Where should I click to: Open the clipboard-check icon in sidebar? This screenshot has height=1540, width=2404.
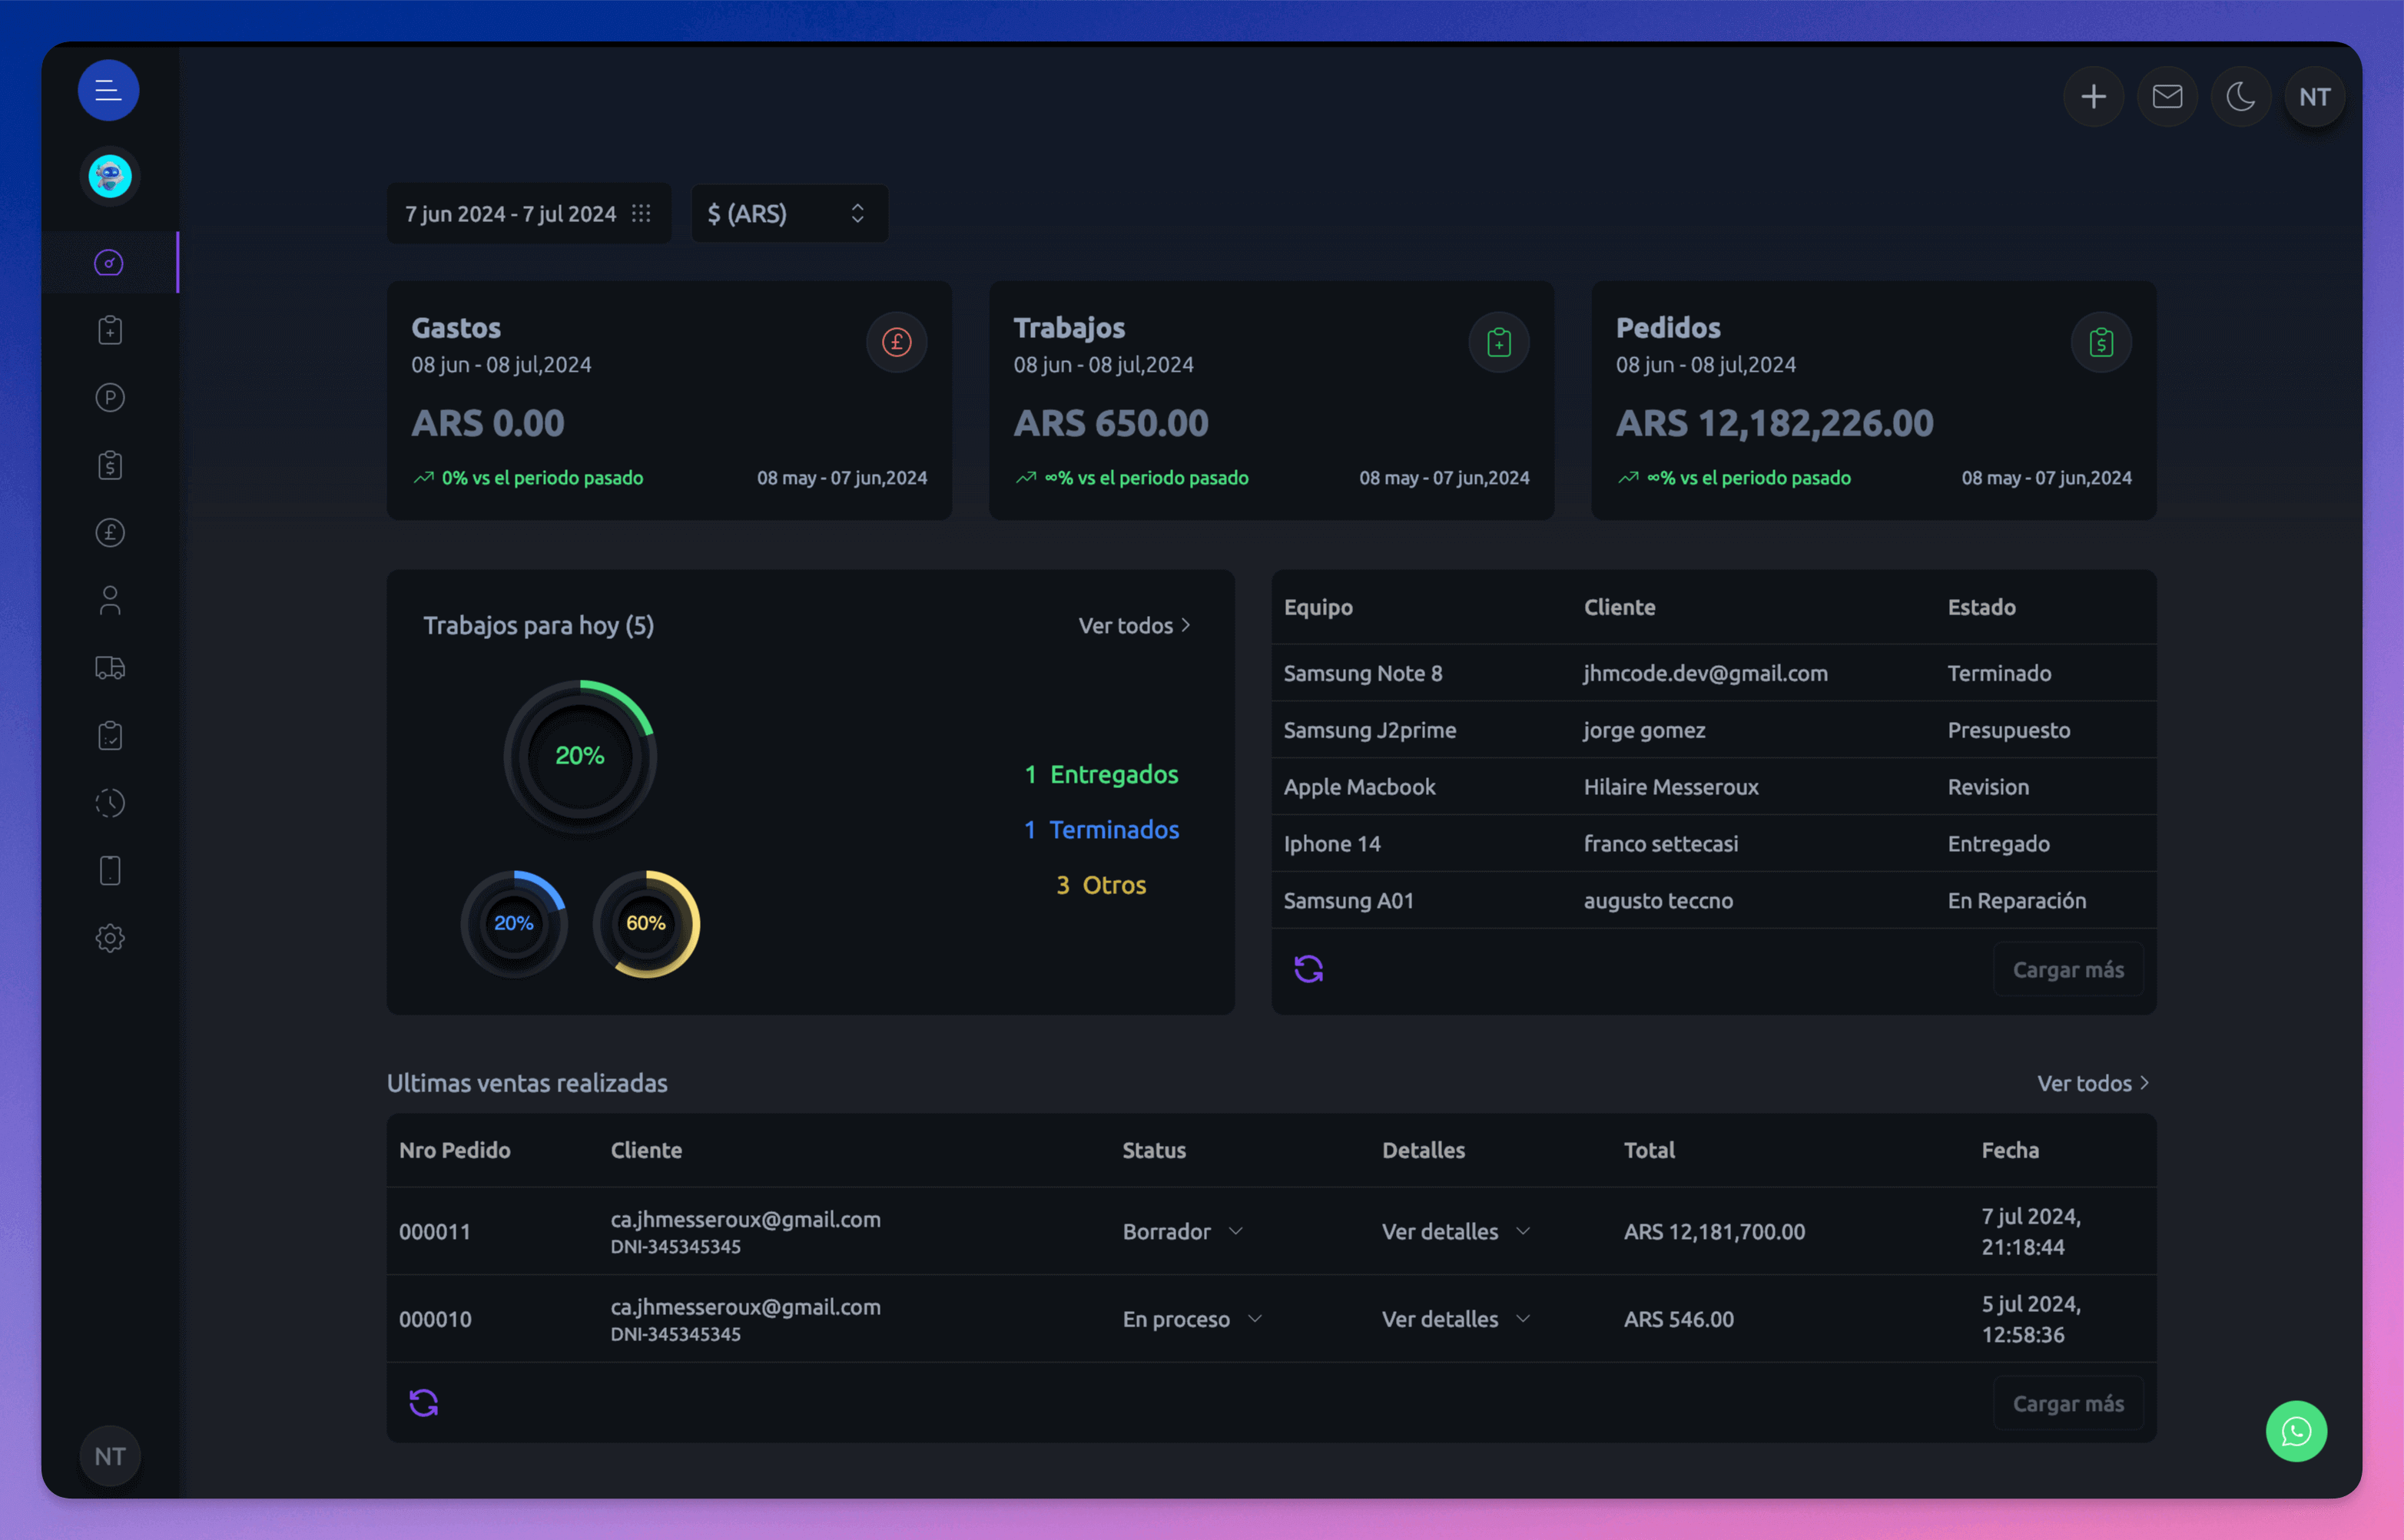tap(110, 736)
